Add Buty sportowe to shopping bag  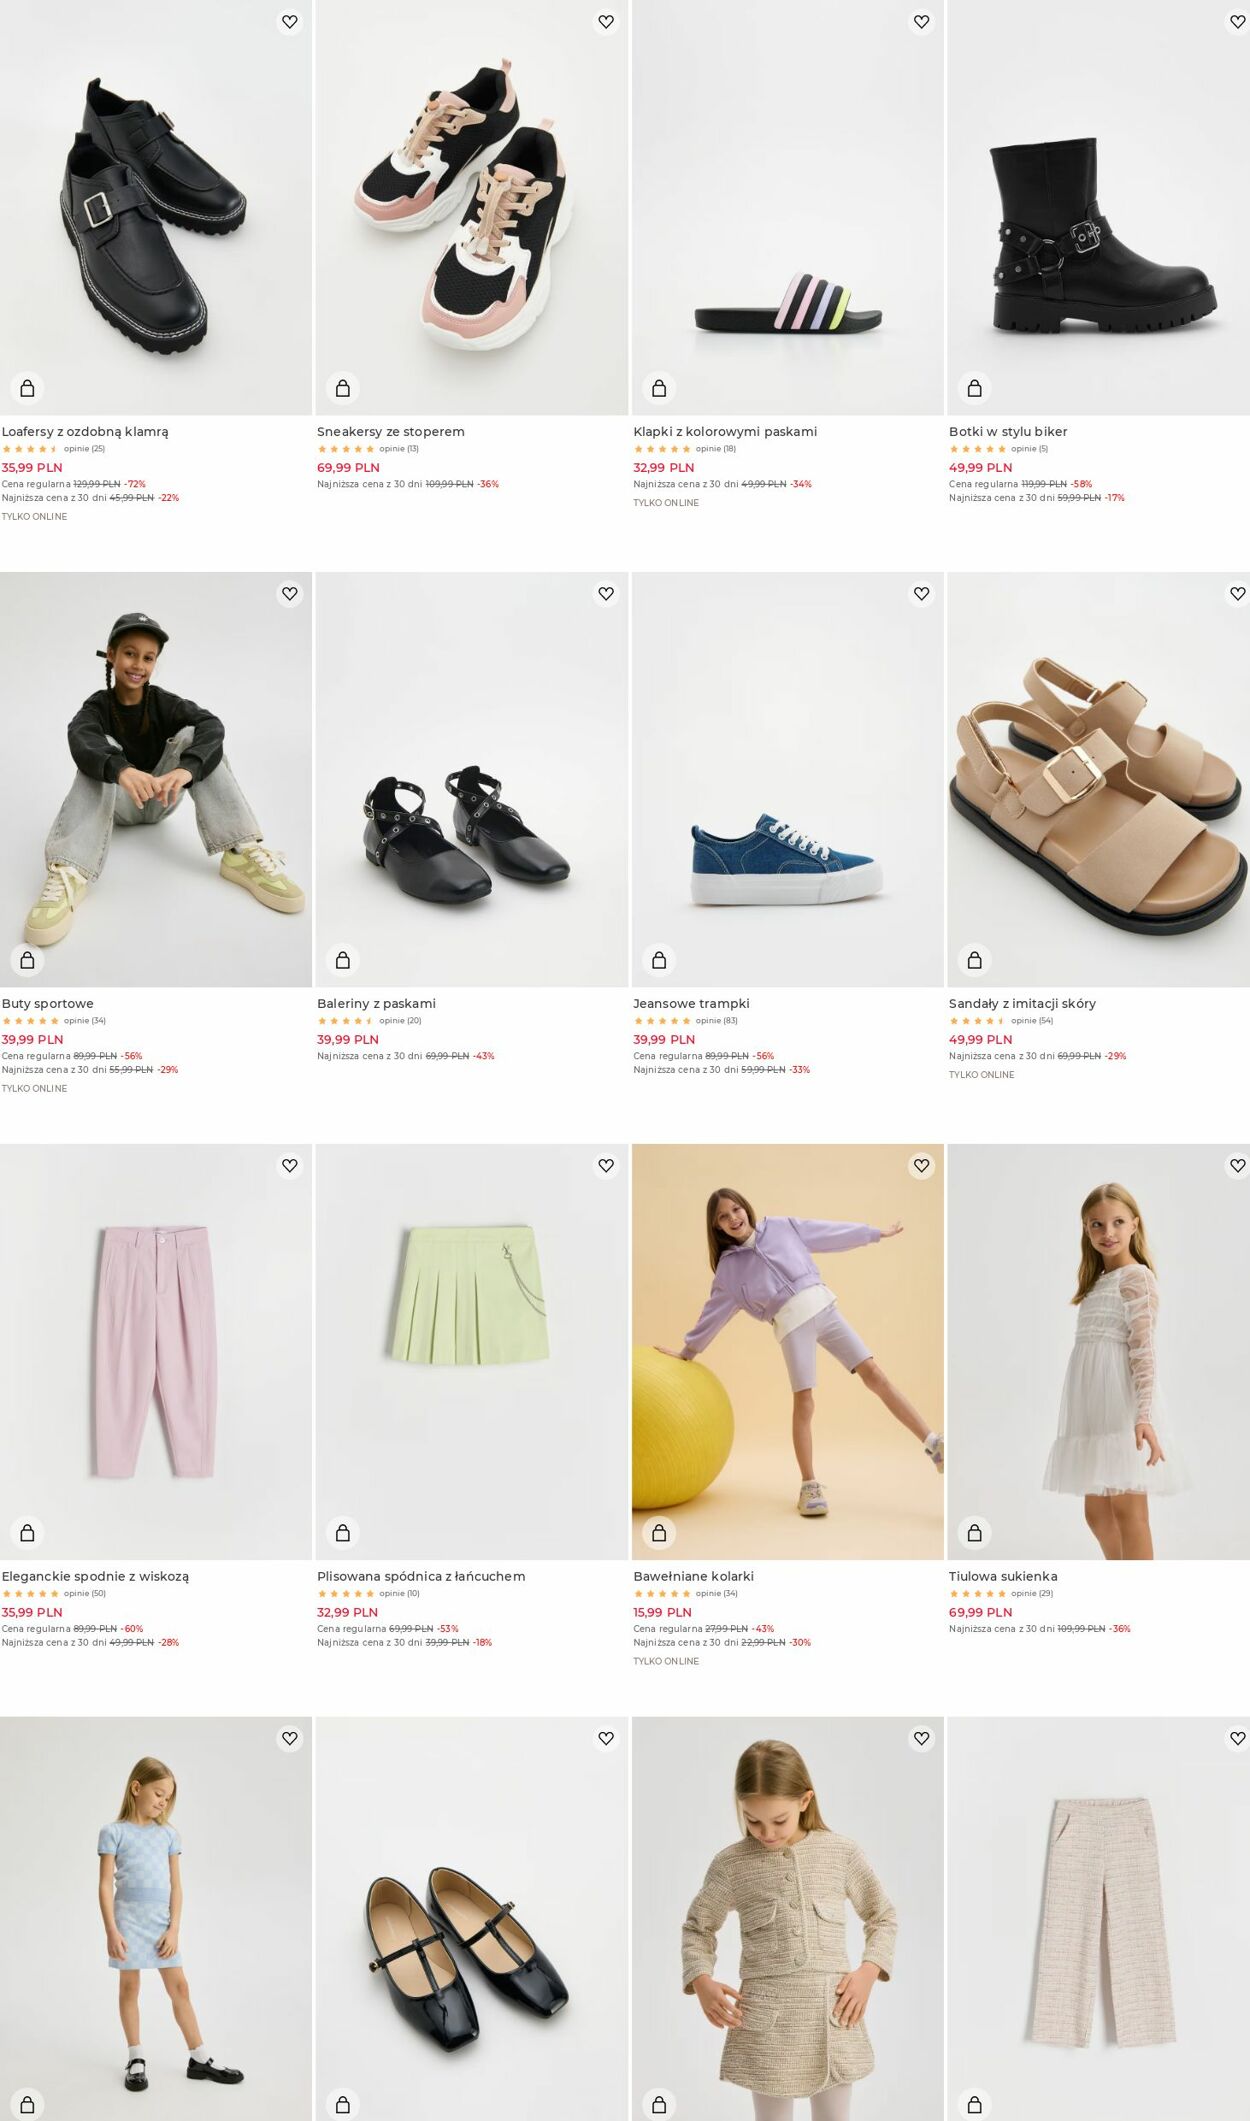tap(27, 960)
